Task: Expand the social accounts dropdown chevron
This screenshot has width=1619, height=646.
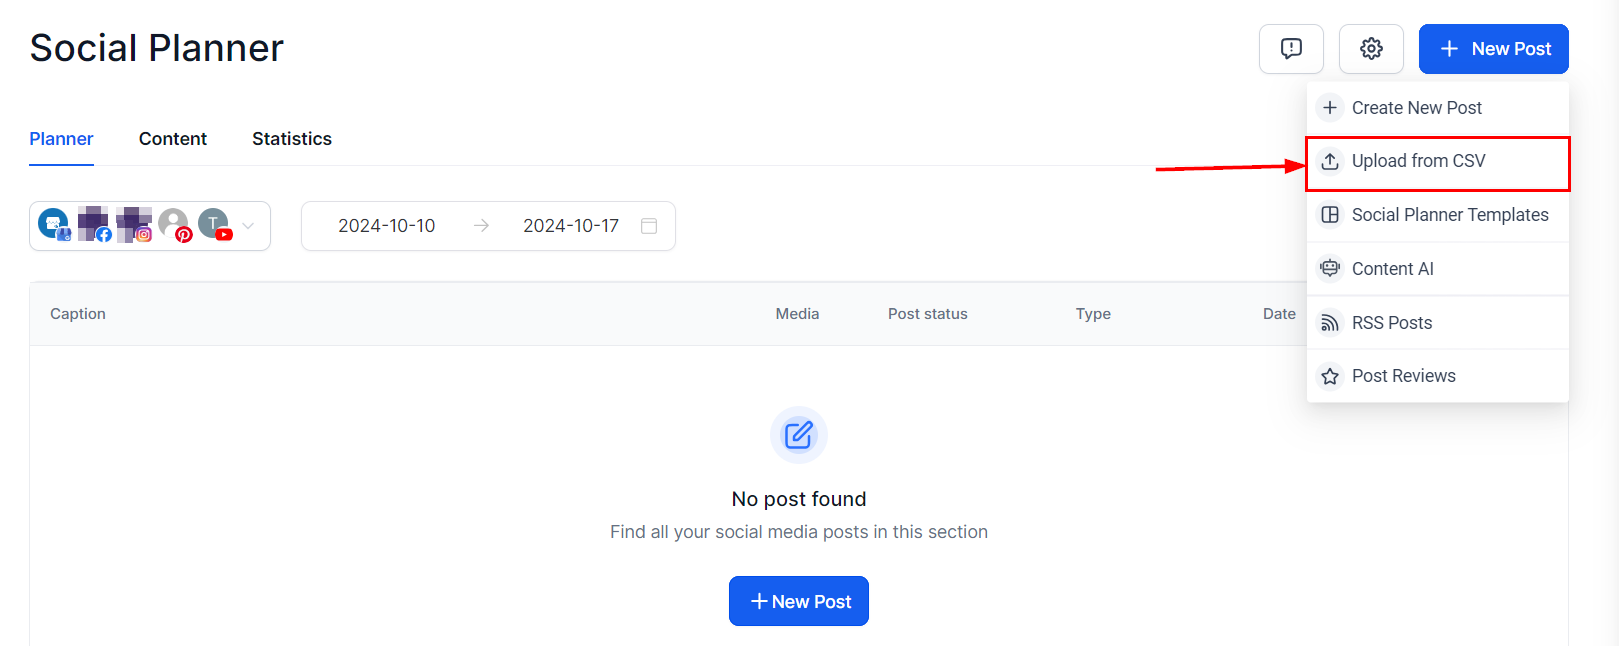Action: click(248, 226)
